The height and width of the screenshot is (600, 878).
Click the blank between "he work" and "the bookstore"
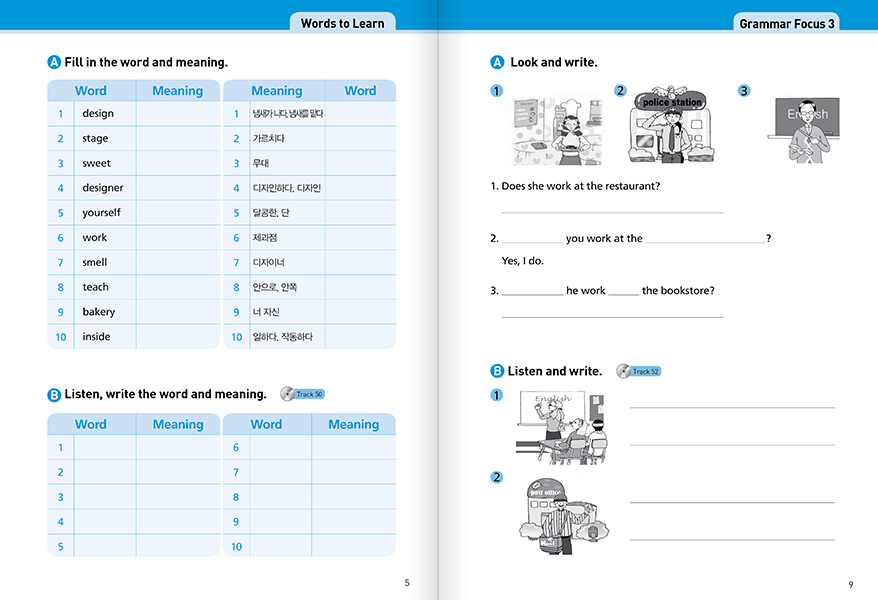[x=623, y=292]
